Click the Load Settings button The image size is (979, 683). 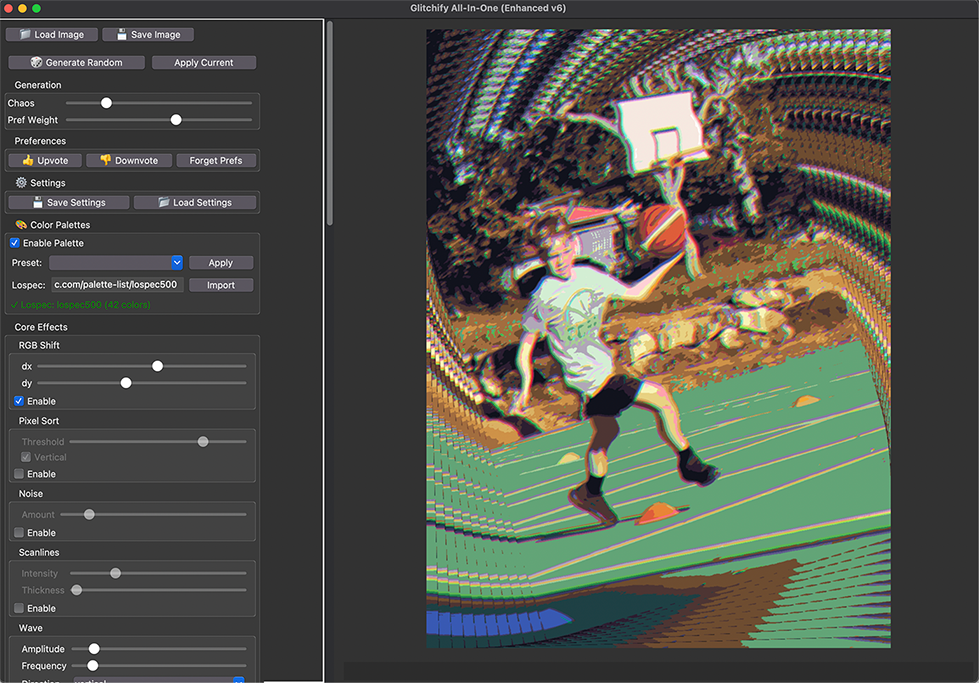pos(195,202)
